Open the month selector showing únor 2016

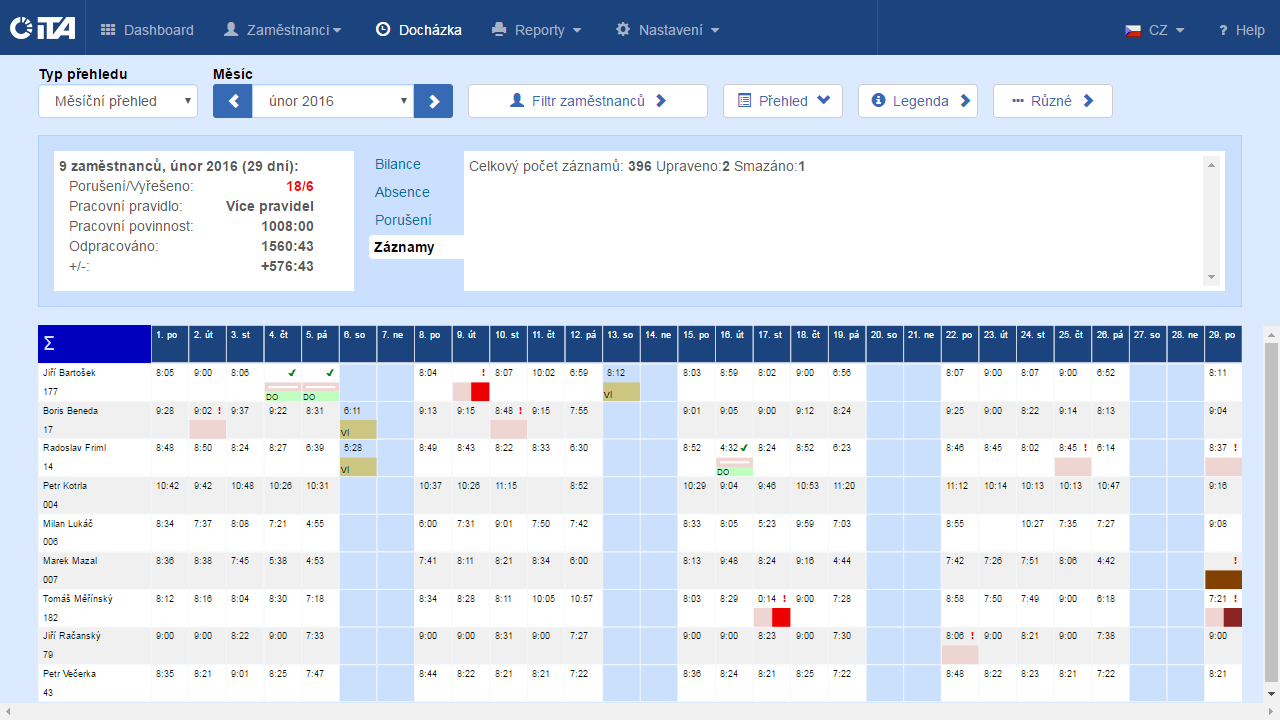pos(332,101)
